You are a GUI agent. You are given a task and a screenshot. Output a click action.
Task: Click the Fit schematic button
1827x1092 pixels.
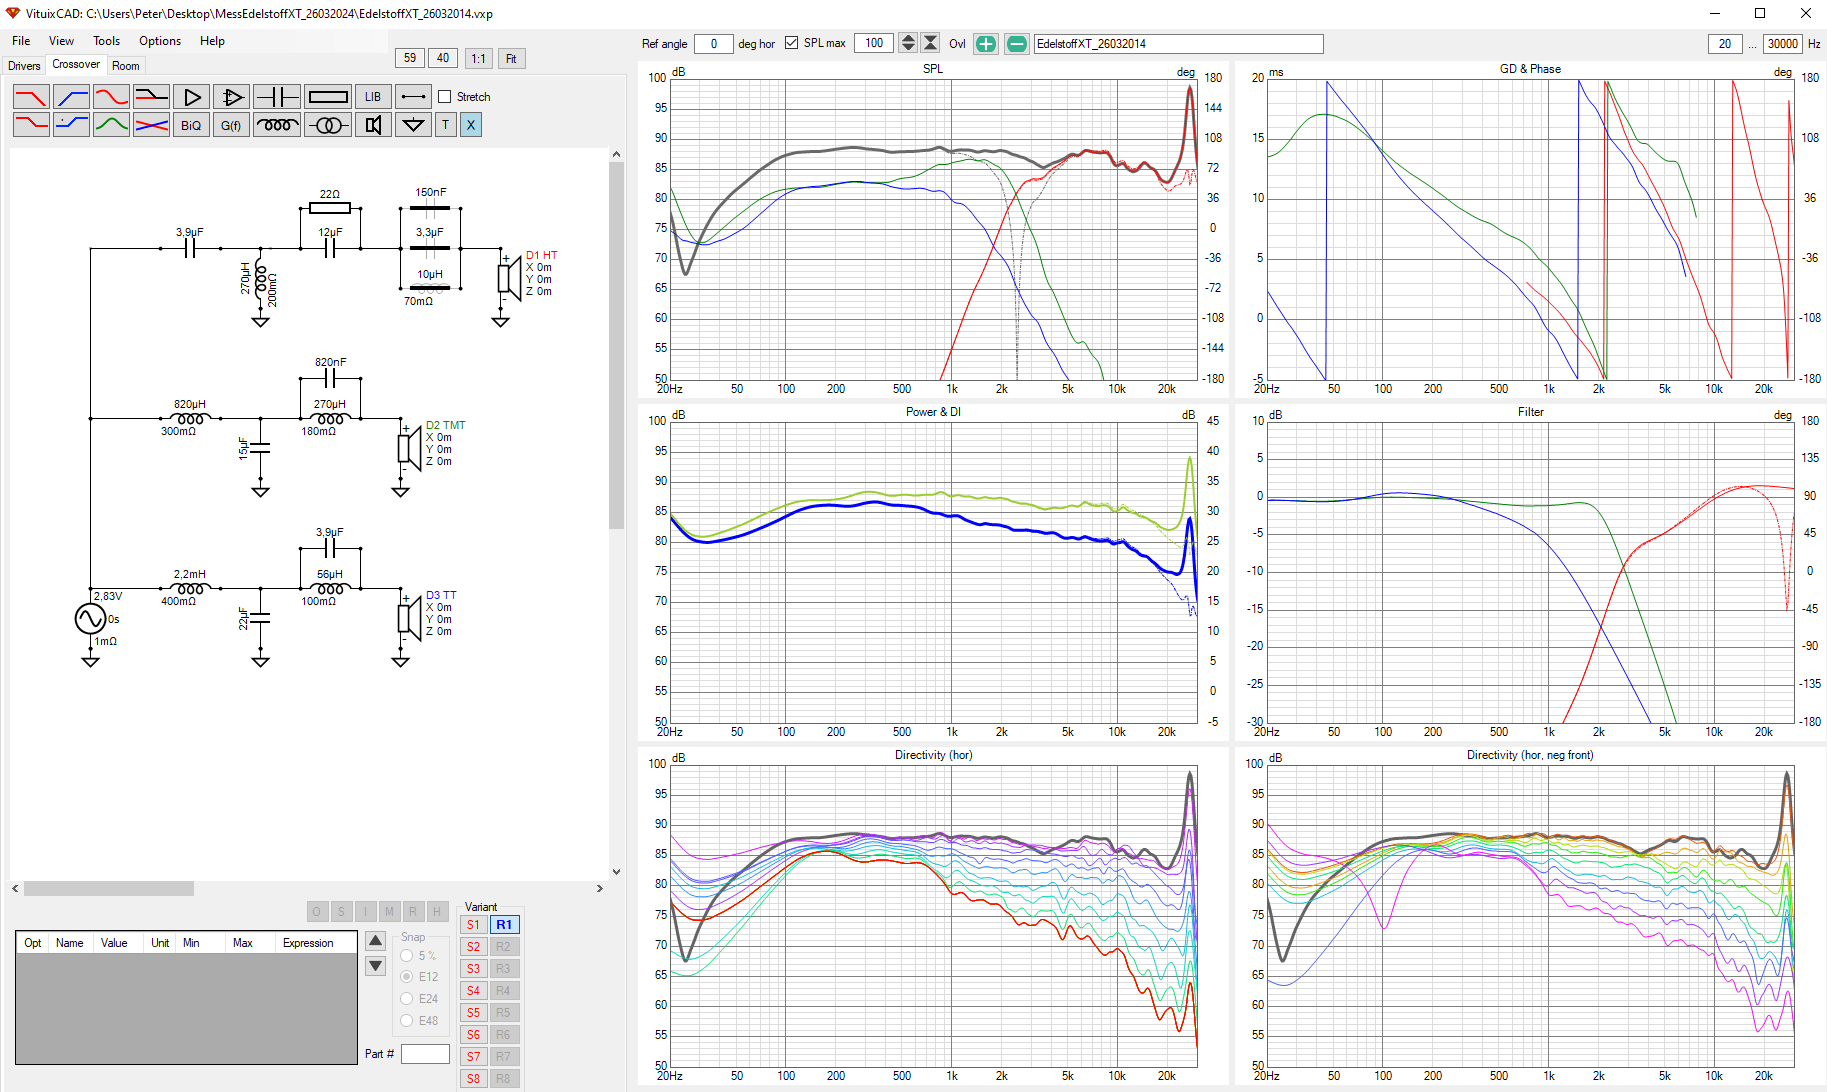(511, 59)
